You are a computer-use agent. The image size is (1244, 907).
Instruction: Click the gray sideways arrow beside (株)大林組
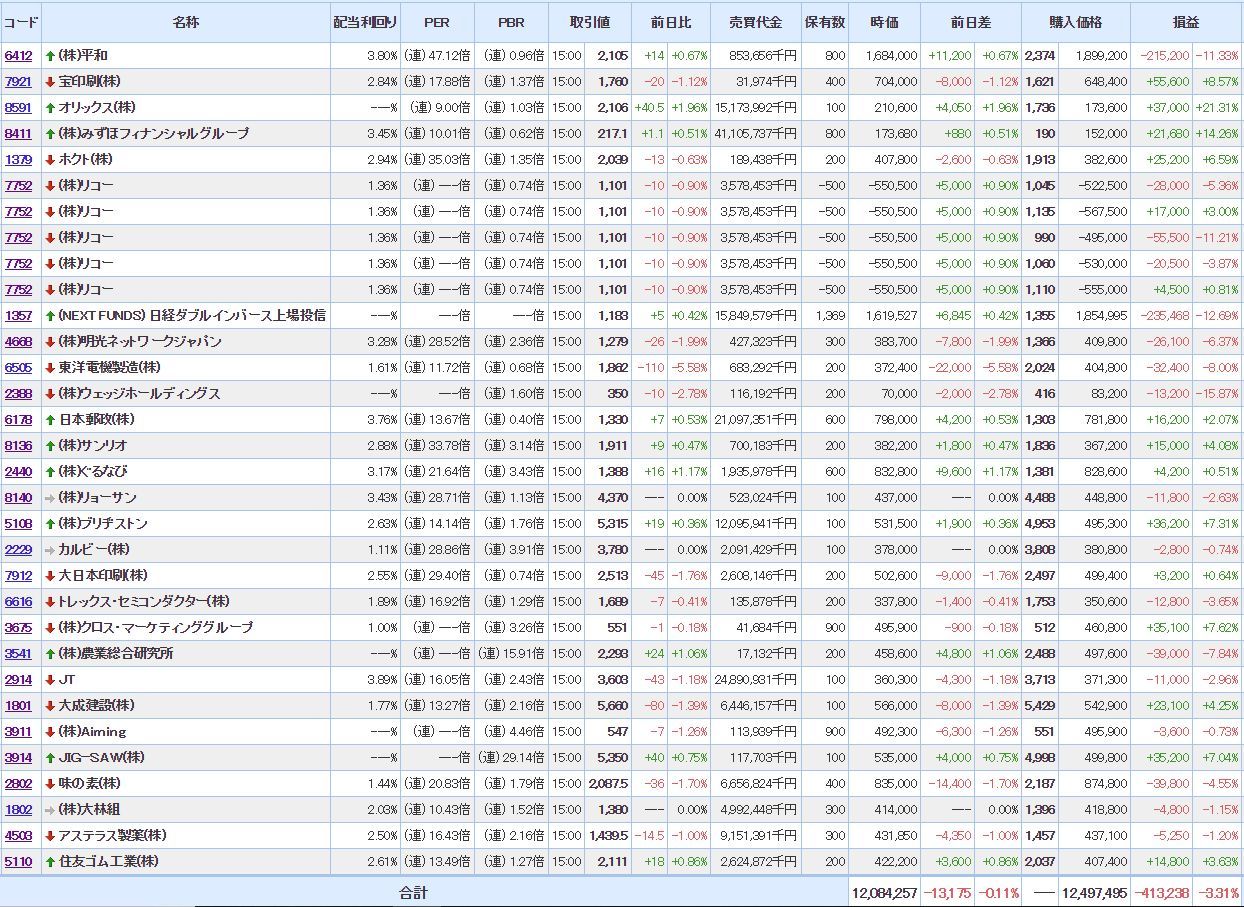pos(50,810)
